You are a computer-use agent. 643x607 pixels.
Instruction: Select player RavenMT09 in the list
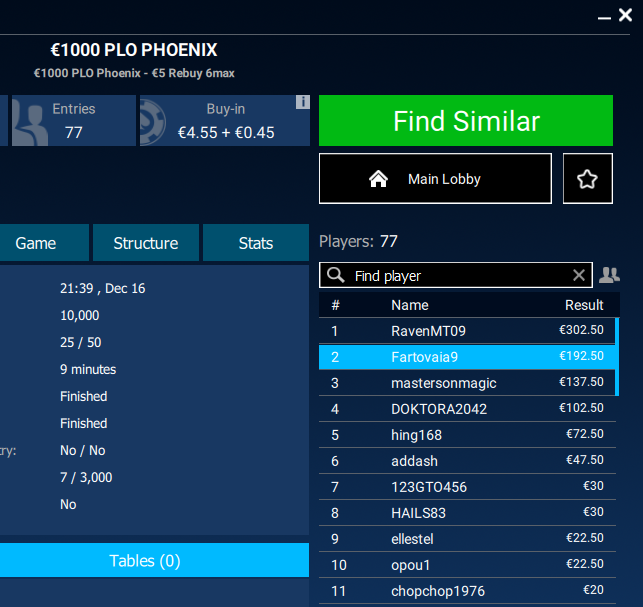tap(467, 331)
